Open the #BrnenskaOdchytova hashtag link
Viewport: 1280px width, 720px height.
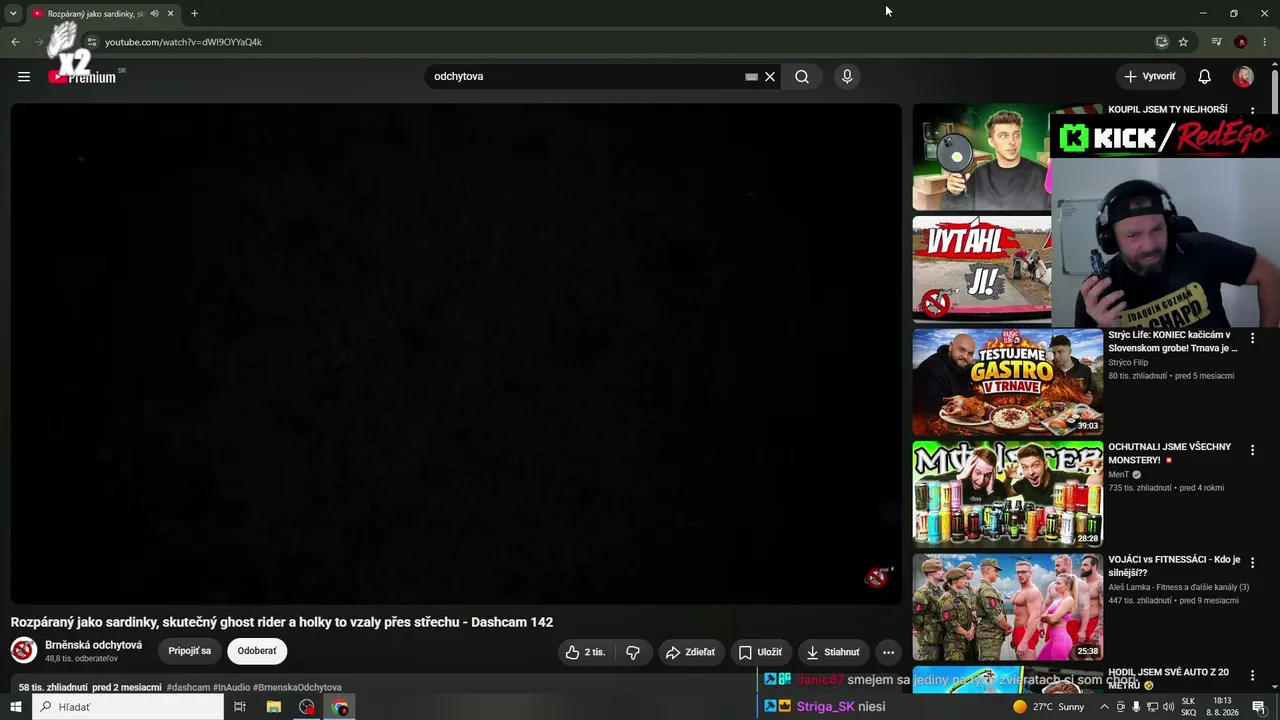pyautogui.click(x=297, y=688)
